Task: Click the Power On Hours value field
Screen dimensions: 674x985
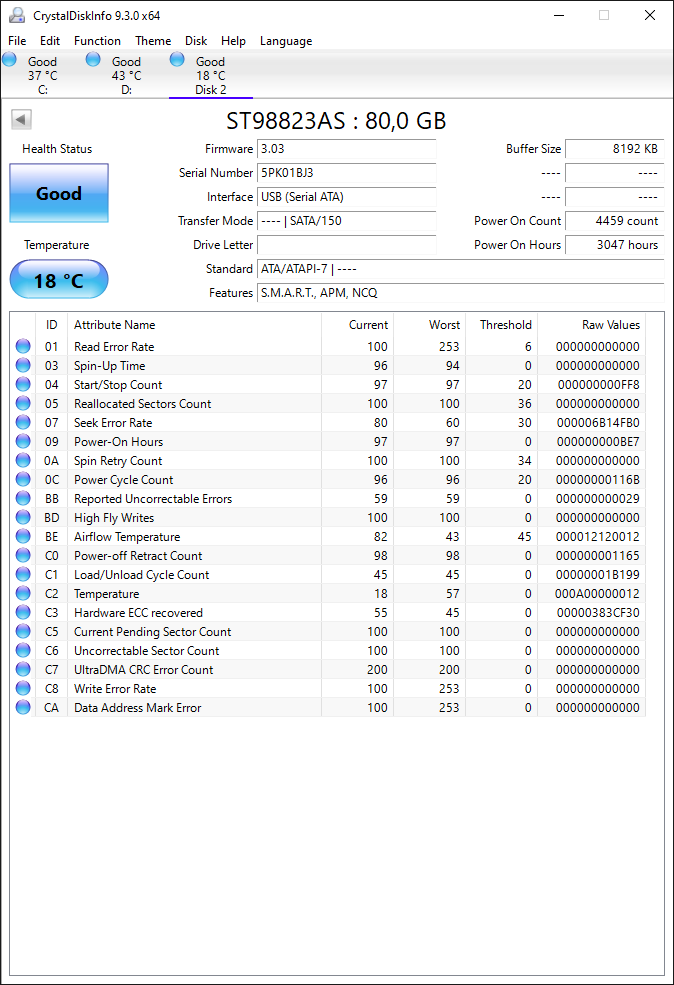Action: tap(615, 245)
